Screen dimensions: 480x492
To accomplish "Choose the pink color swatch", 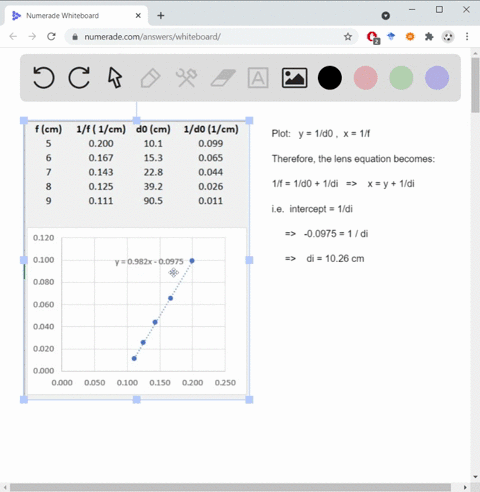I will tap(366, 78).
